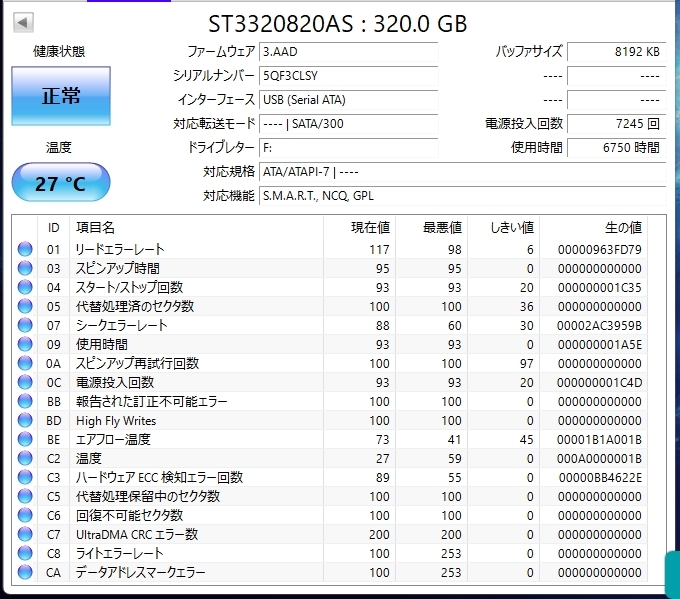
Task: Click status icon for UltraDMA CRC エラー数 row
Action: [x=25, y=535]
